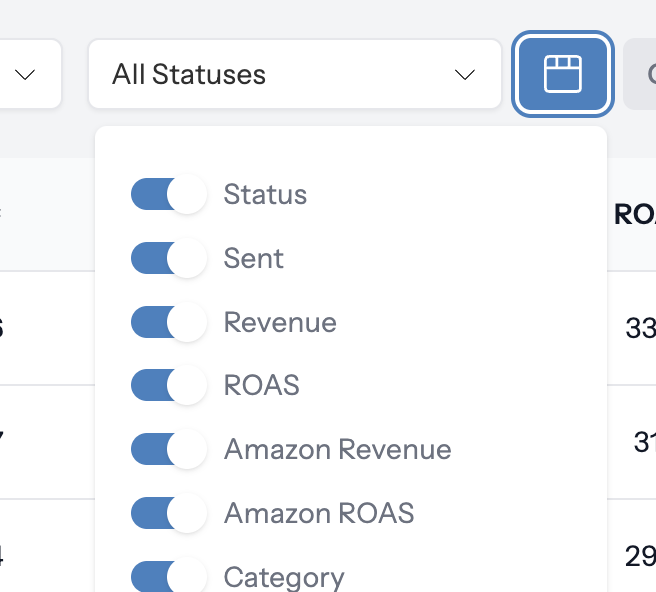Click the 'Sent' label text
The width and height of the screenshot is (656, 592).
click(254, 258)
